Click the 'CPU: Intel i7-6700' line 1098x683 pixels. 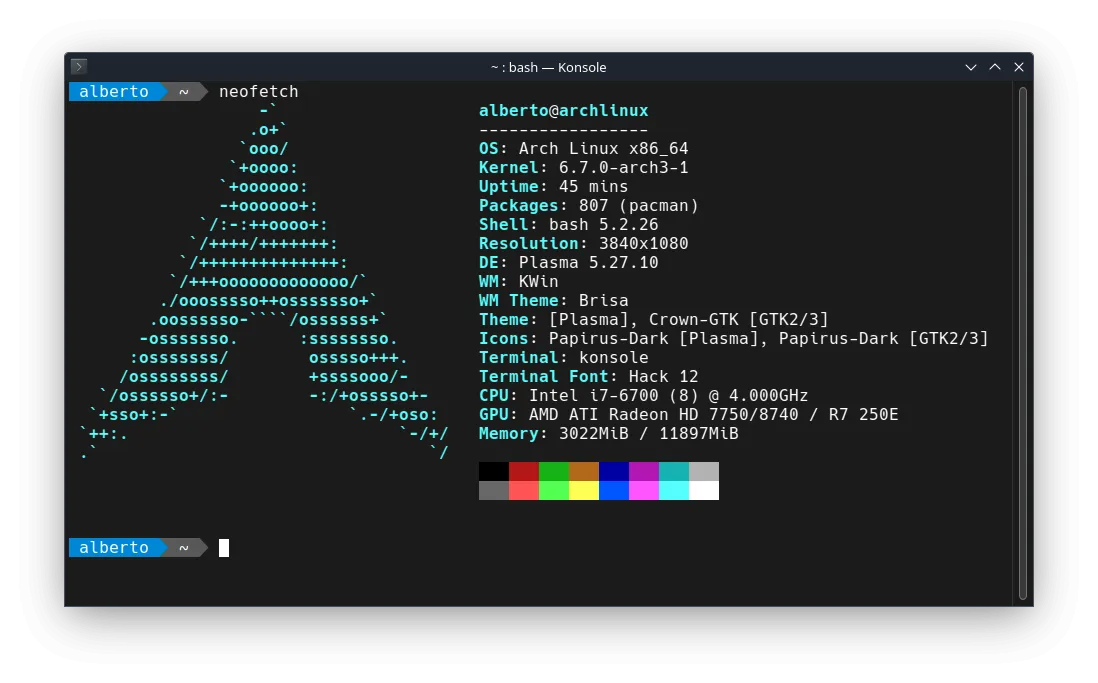644,395
